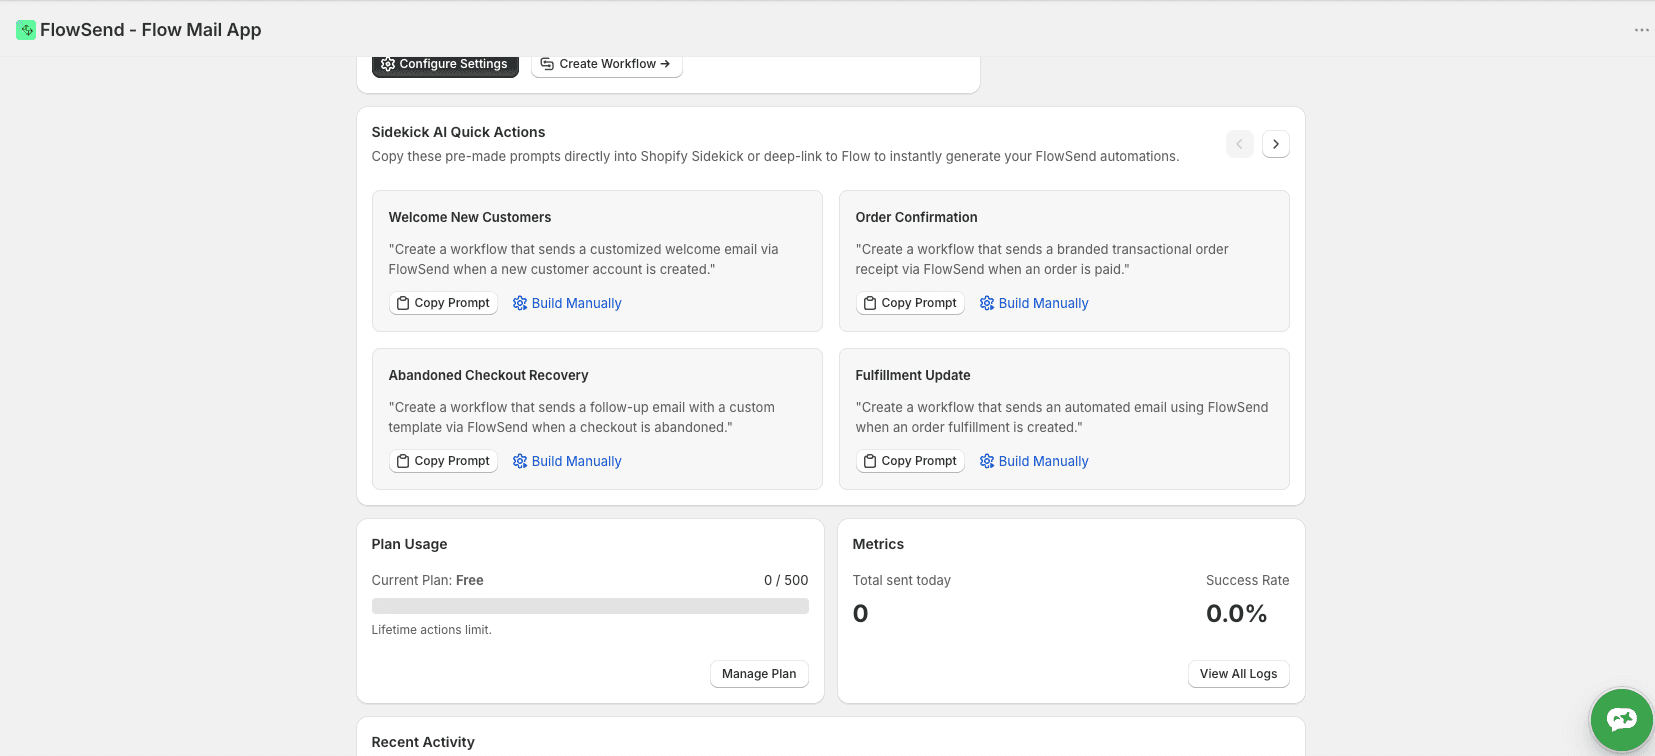1655x756 pixels.
Task: Click the Metrics heading
Action: point(878,544)
